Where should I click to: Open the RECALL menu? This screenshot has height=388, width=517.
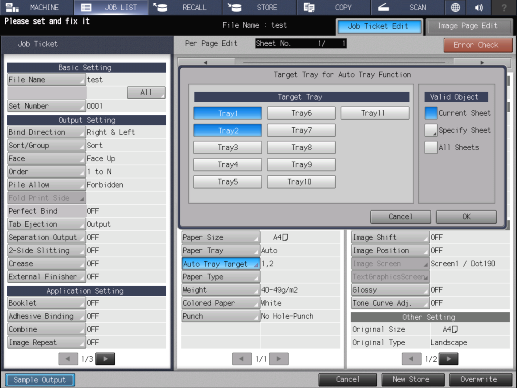186,7
